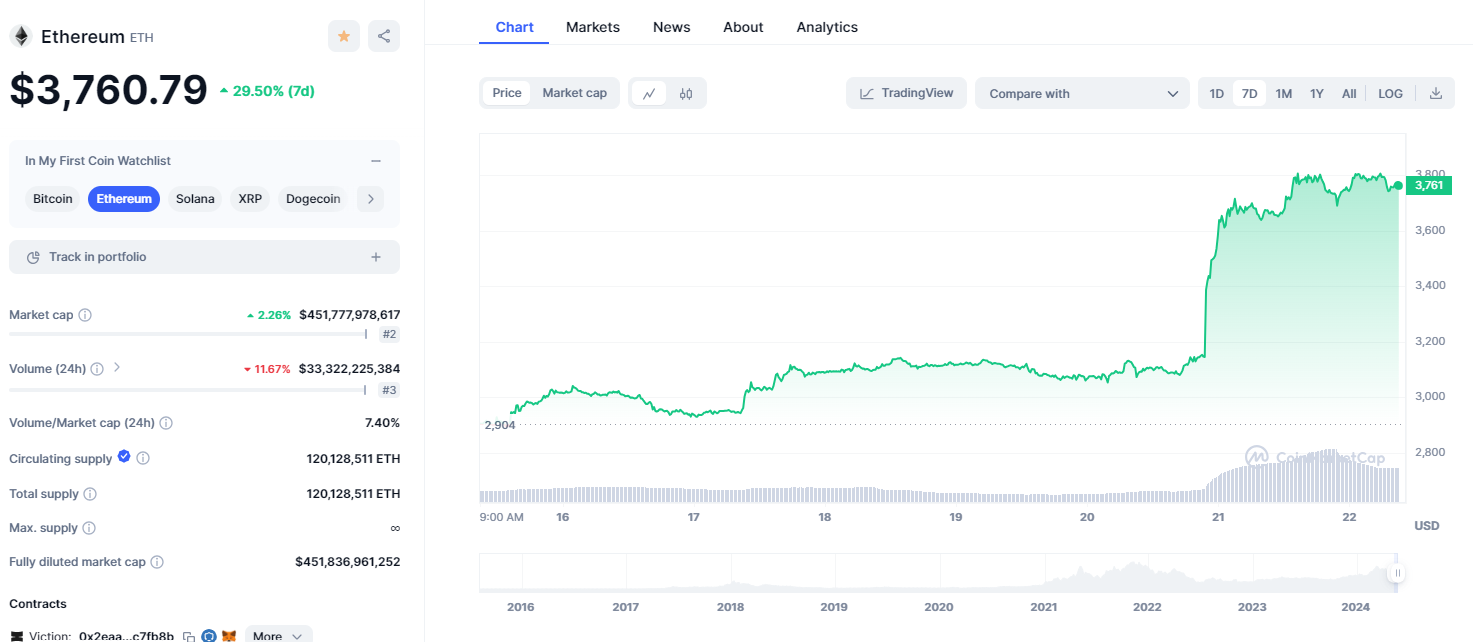Switch to the Analytics tab
Screen dimensions: 1473x642
[x=827, y=27]
